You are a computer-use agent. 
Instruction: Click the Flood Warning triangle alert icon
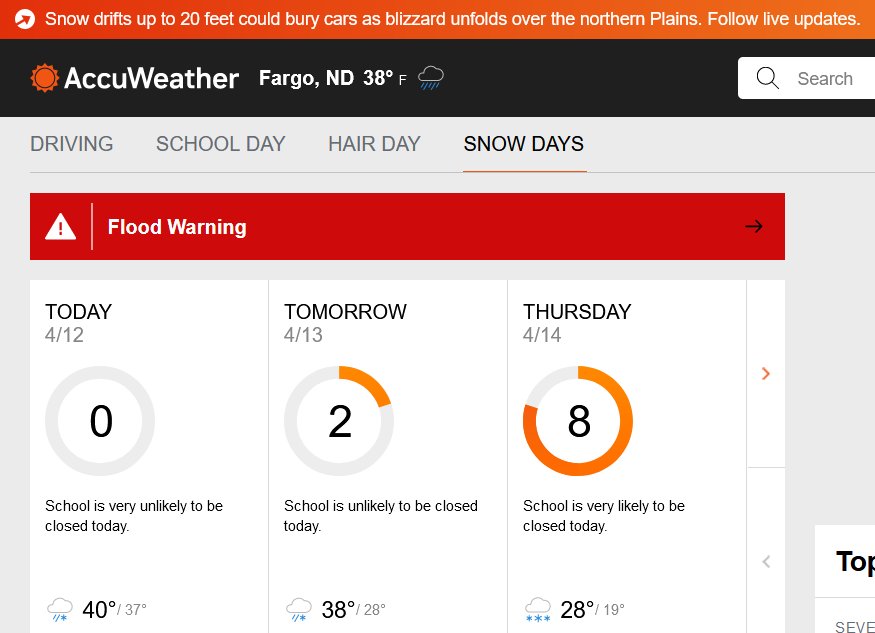pyautogui.click(x=61, y=227)
